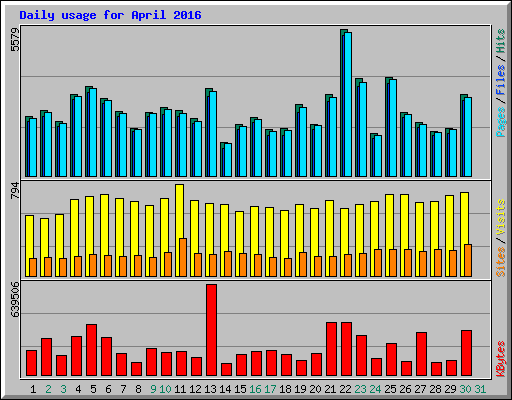
Task: Click the orange sites bar for day 30
Action: pos(468,260)
